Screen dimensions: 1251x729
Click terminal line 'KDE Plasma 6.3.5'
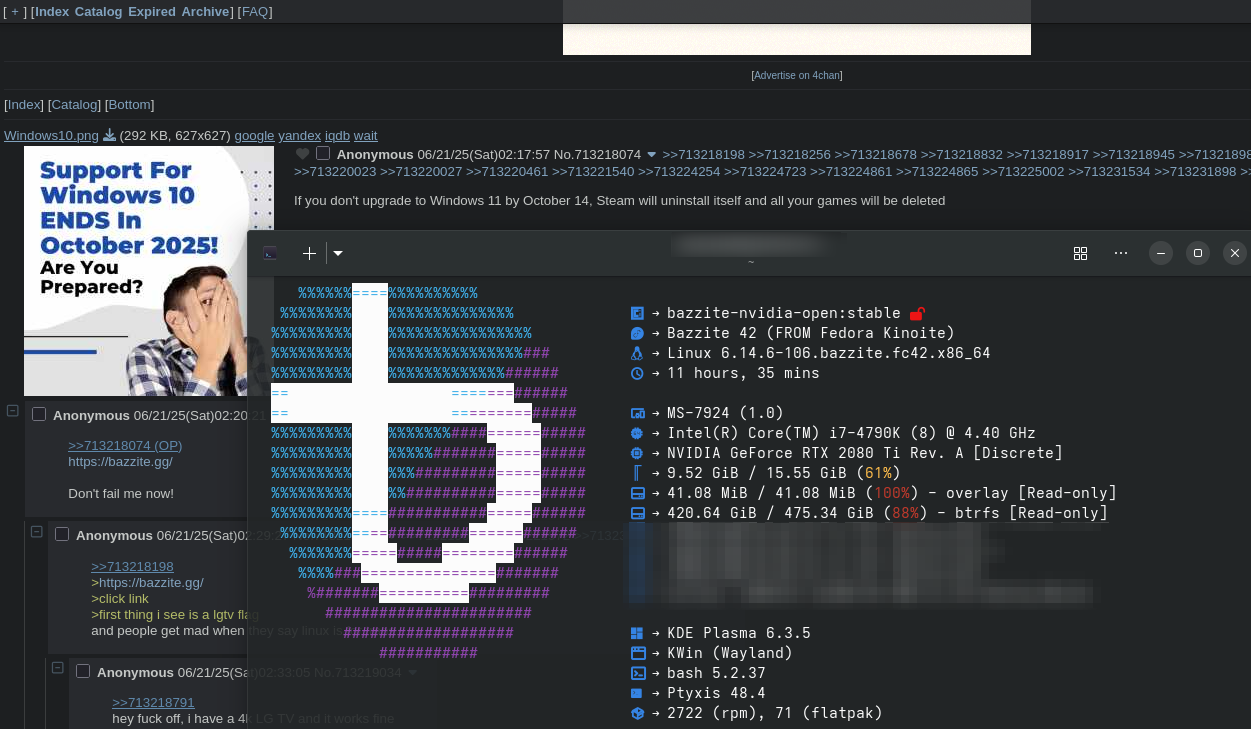[739, 633]
